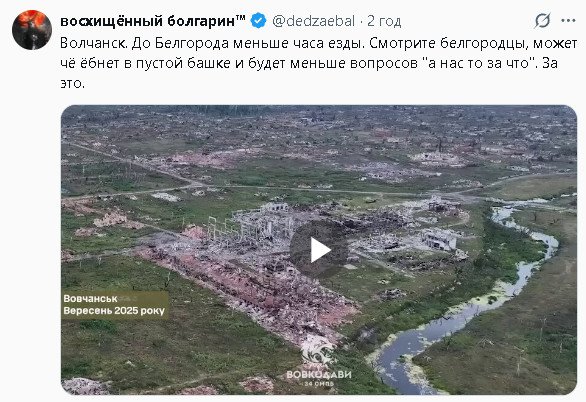This screenshot has height=402, width=586.
Task: Open the 2 год timestamp permalink
Action: click(x=384, y=21)
